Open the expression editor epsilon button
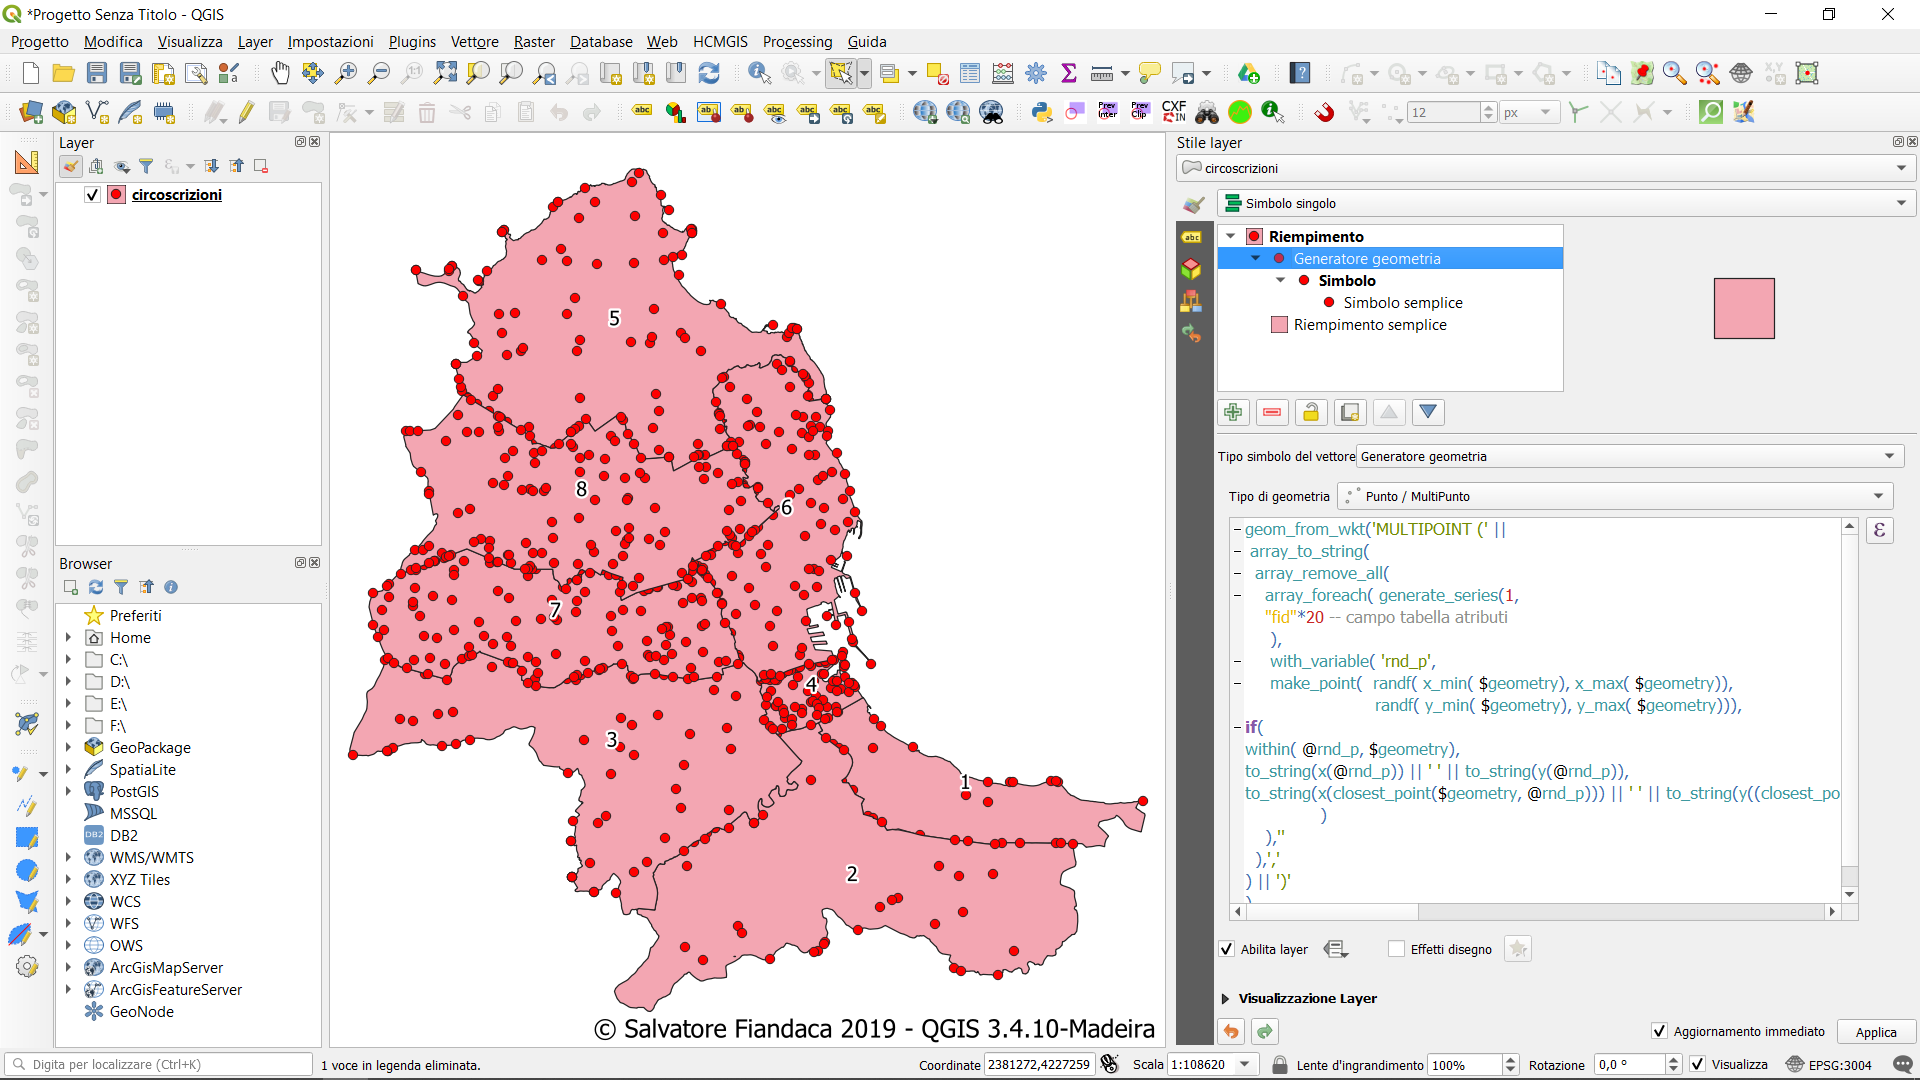The image size is (1920, 1080). point(1879,530)
